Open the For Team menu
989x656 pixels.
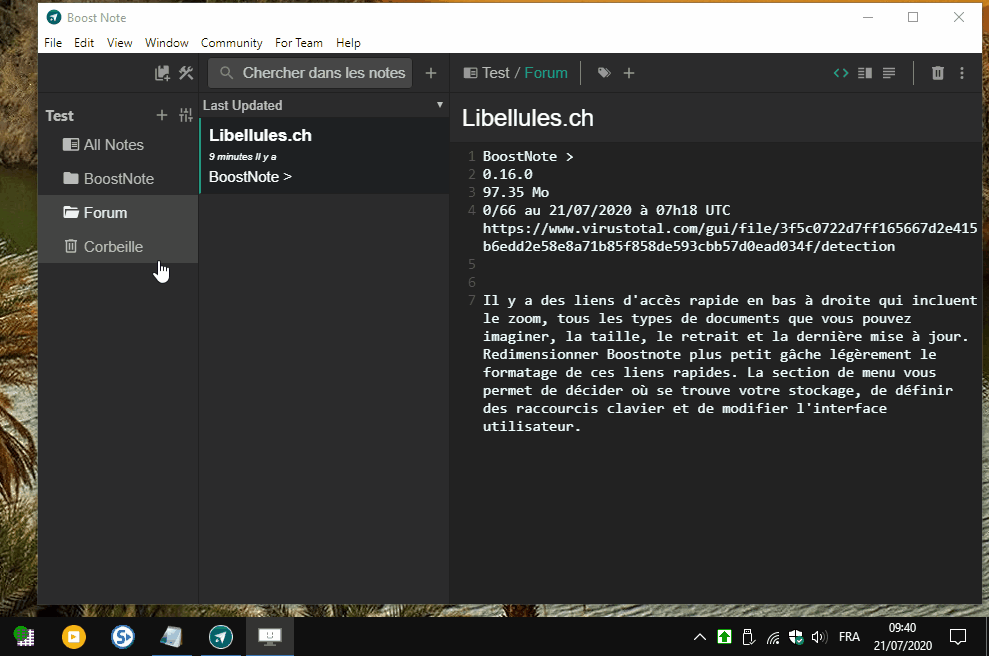click(x=298, y=43)
